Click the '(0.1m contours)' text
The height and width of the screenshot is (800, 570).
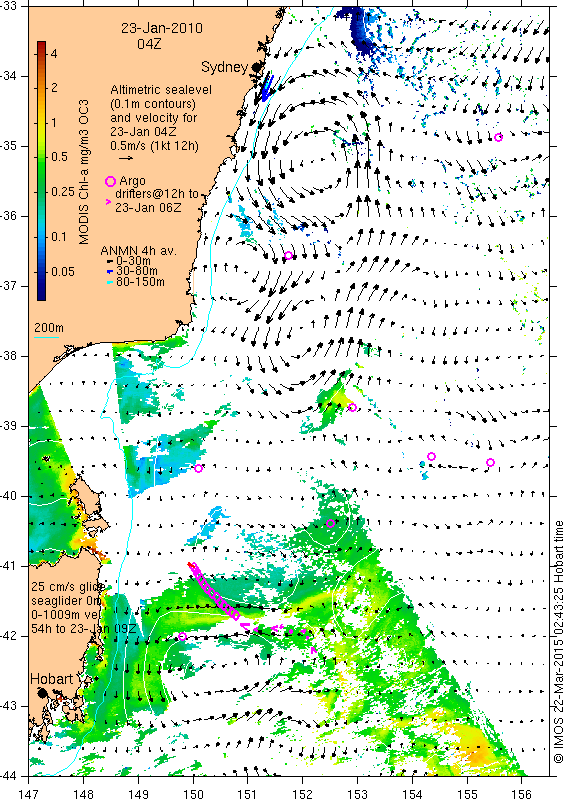tap(153, 104)
